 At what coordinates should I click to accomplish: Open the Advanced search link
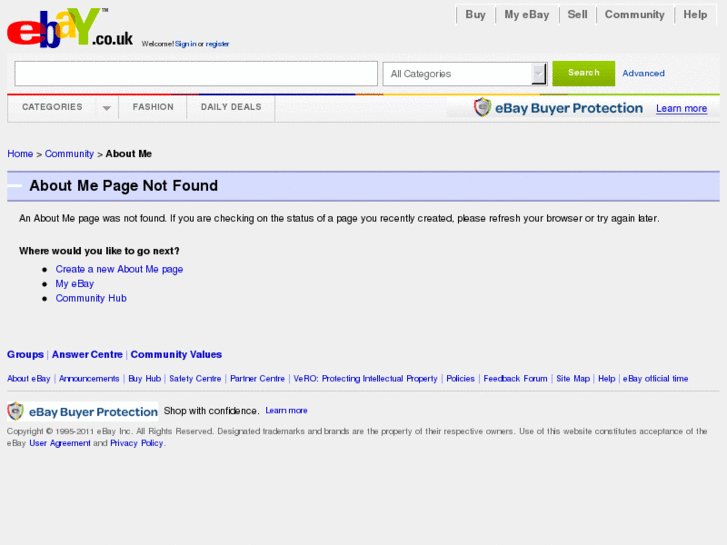(x=643, y=73)
